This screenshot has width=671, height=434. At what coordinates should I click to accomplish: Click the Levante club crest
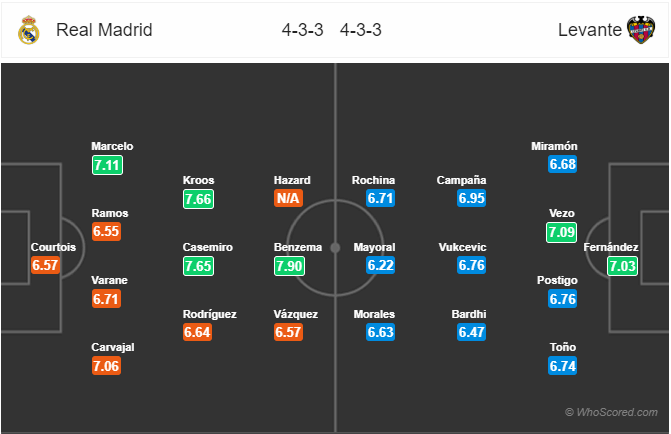pos(641,30)
